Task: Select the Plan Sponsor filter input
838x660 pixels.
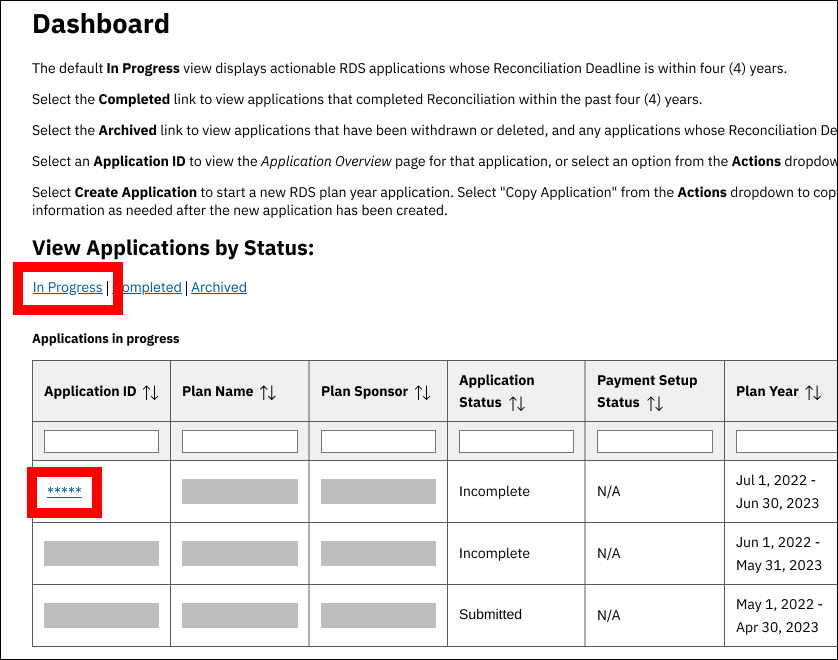Action: pyautogui.click(x=378, y=441)
